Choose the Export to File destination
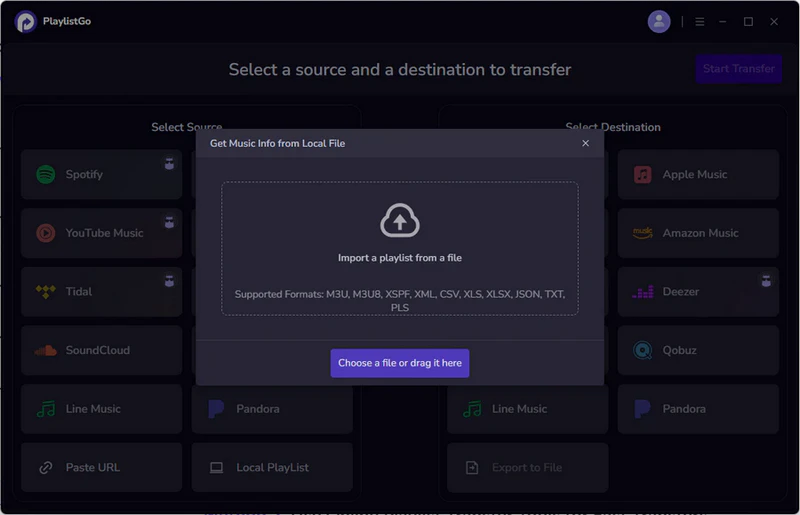800x515 pixels. click(528, 468)
